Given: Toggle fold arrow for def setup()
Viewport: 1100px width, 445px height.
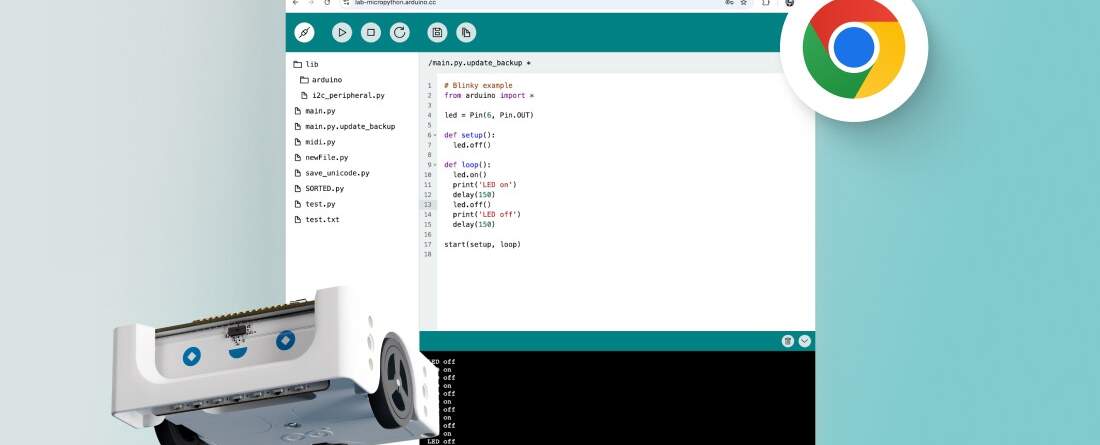Looking at the screenshot, I should [435, 135].
